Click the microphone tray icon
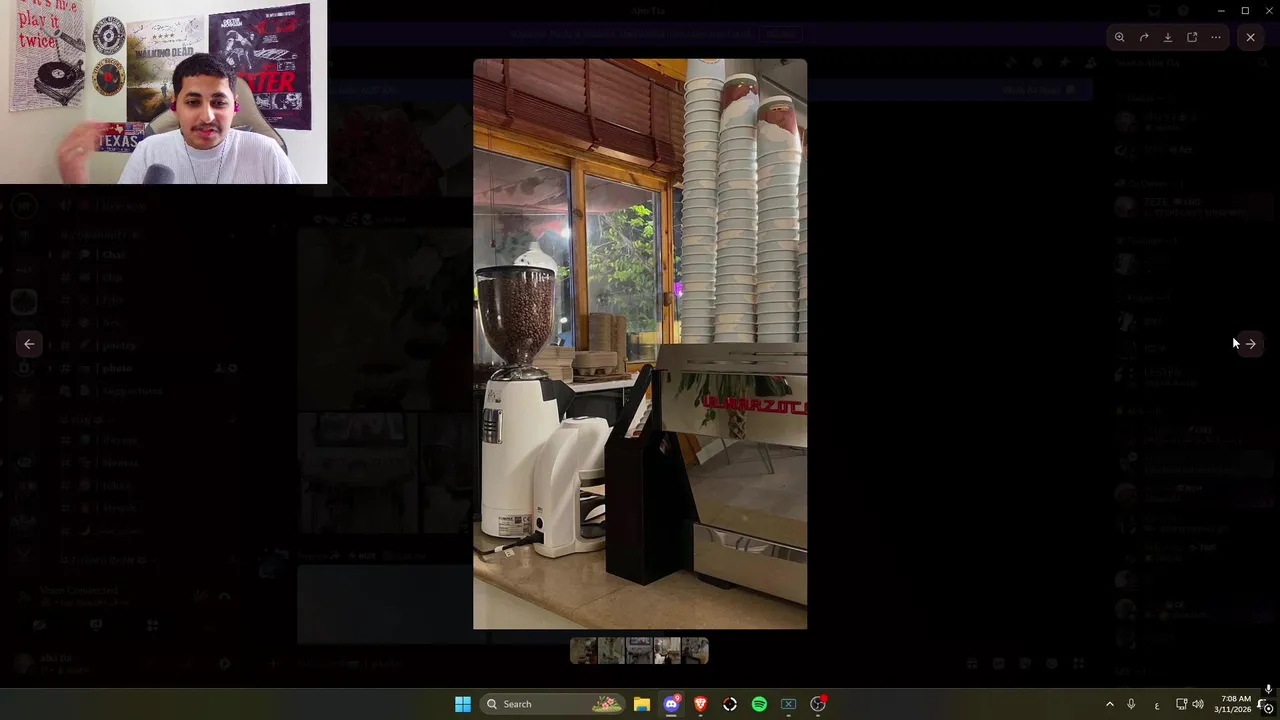Viewport: 1280px width, 720px height. [x=1131, y=704]
